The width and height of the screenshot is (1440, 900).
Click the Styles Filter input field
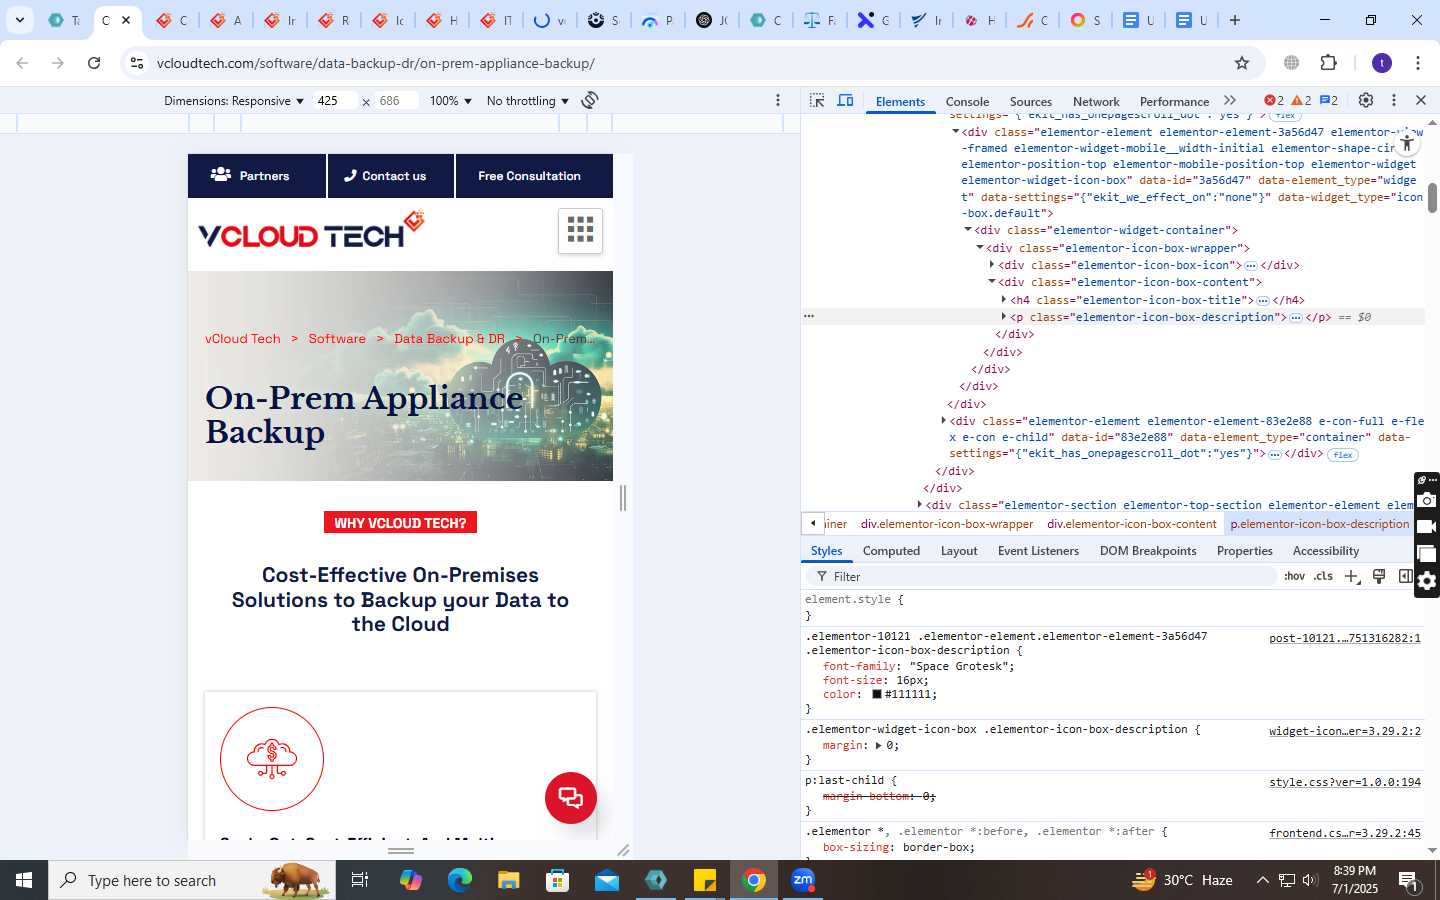tap(1040, 577)
